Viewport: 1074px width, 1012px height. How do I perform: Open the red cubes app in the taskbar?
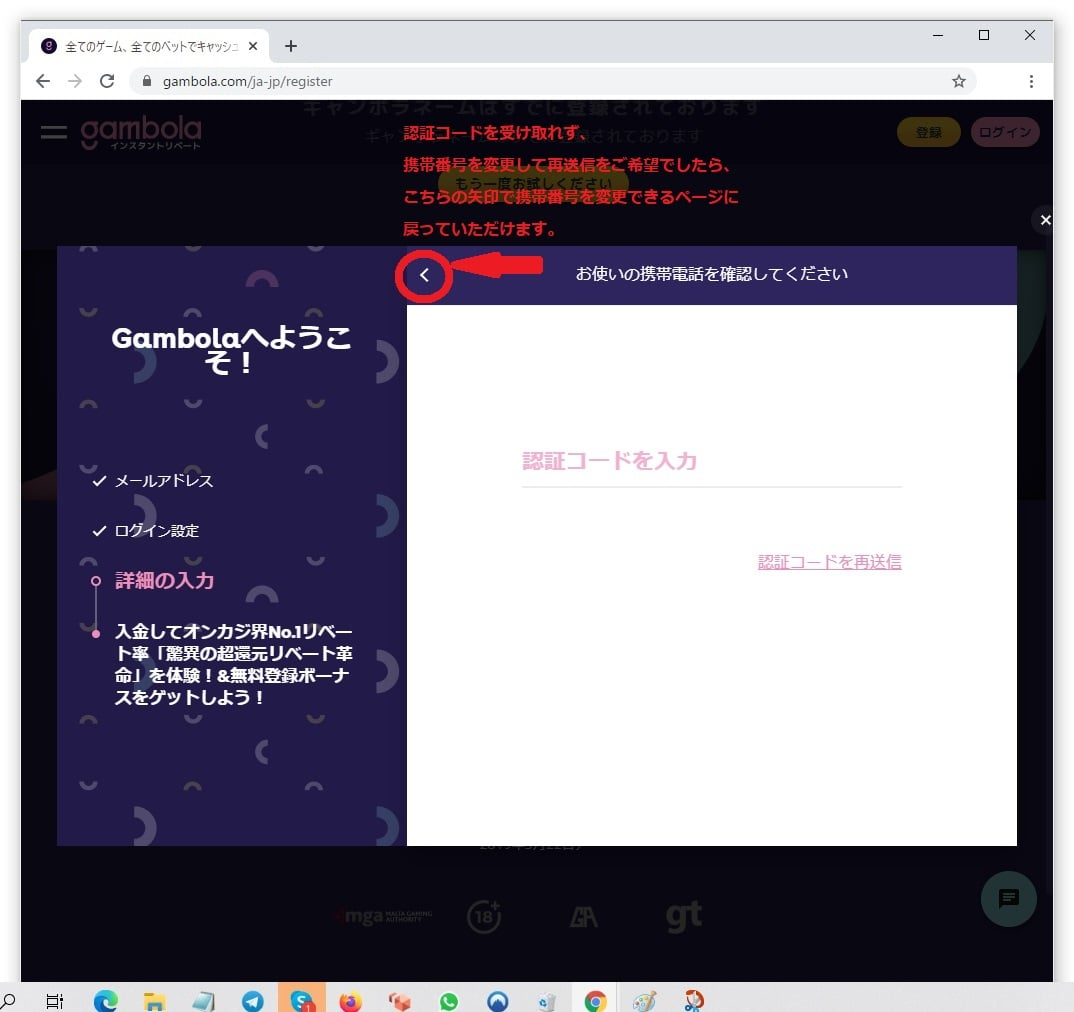click(x=399, y=1001)
